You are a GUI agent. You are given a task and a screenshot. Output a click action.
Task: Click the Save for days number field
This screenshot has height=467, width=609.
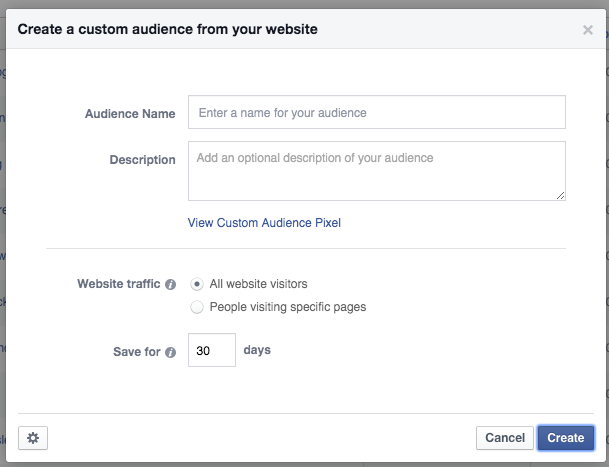click(x=211, y=351)
